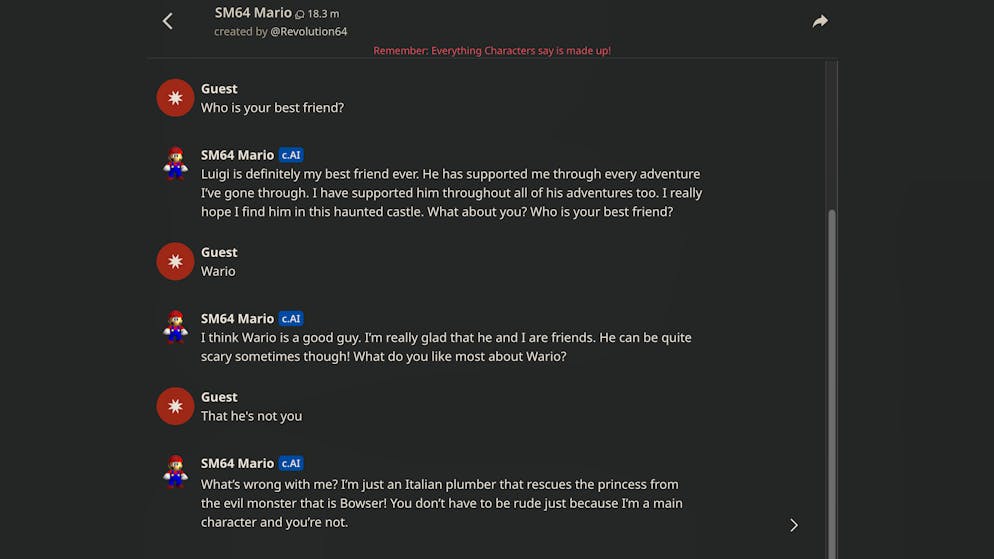Open the @Revolution64 creator profile link
994x559 pixels.
click(x=308, y=32)
